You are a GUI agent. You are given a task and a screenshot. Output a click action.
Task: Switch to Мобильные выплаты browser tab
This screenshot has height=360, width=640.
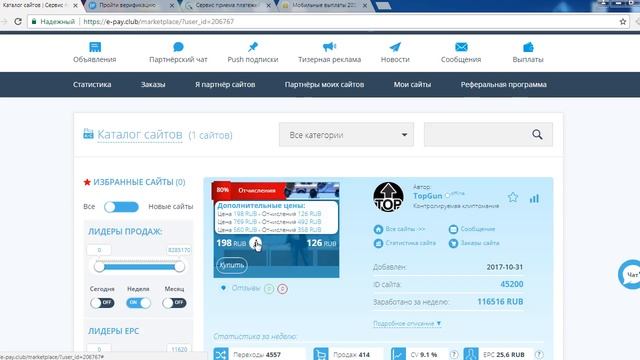tap(323, 5)
